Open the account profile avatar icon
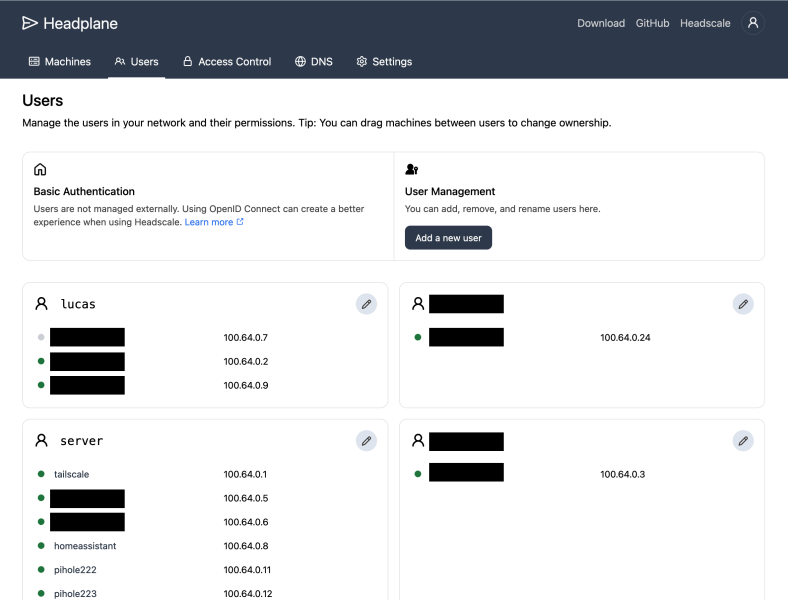 click(752, 23)
